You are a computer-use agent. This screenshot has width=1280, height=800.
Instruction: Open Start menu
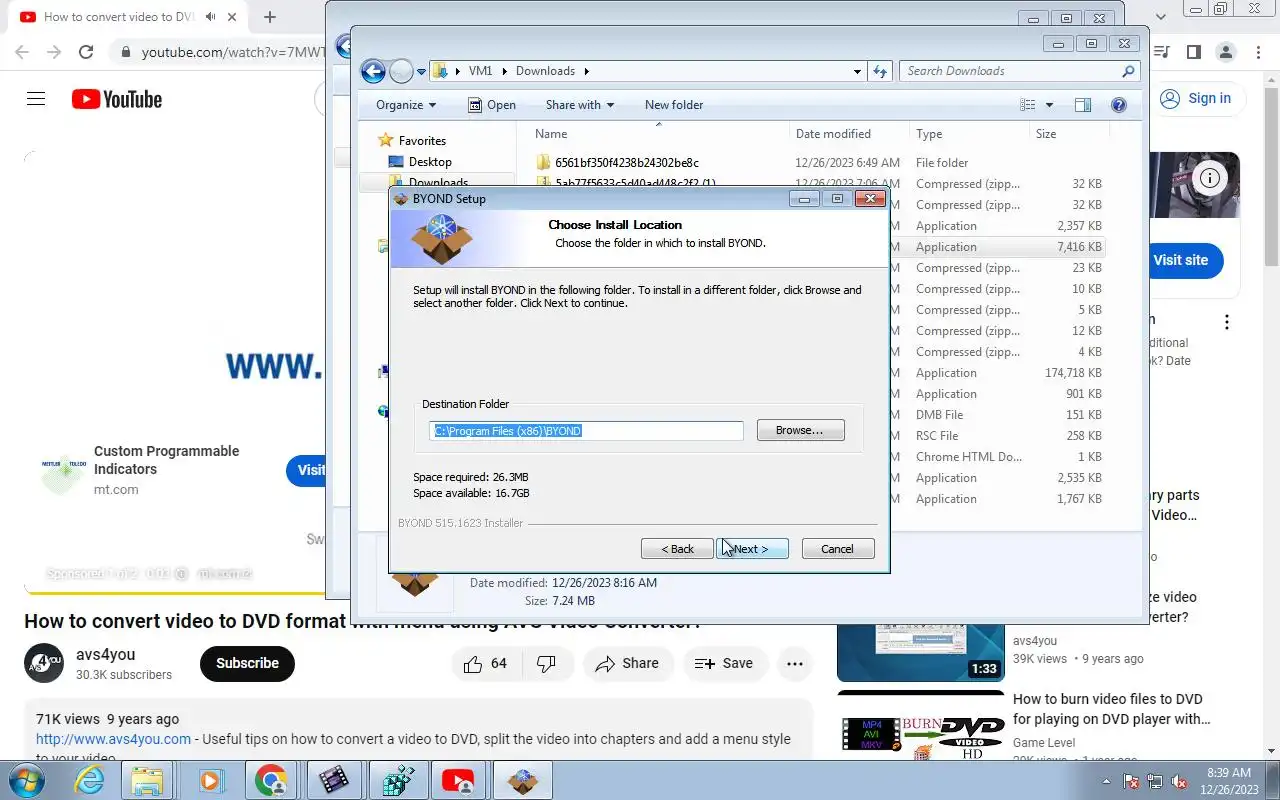[27, 780]
